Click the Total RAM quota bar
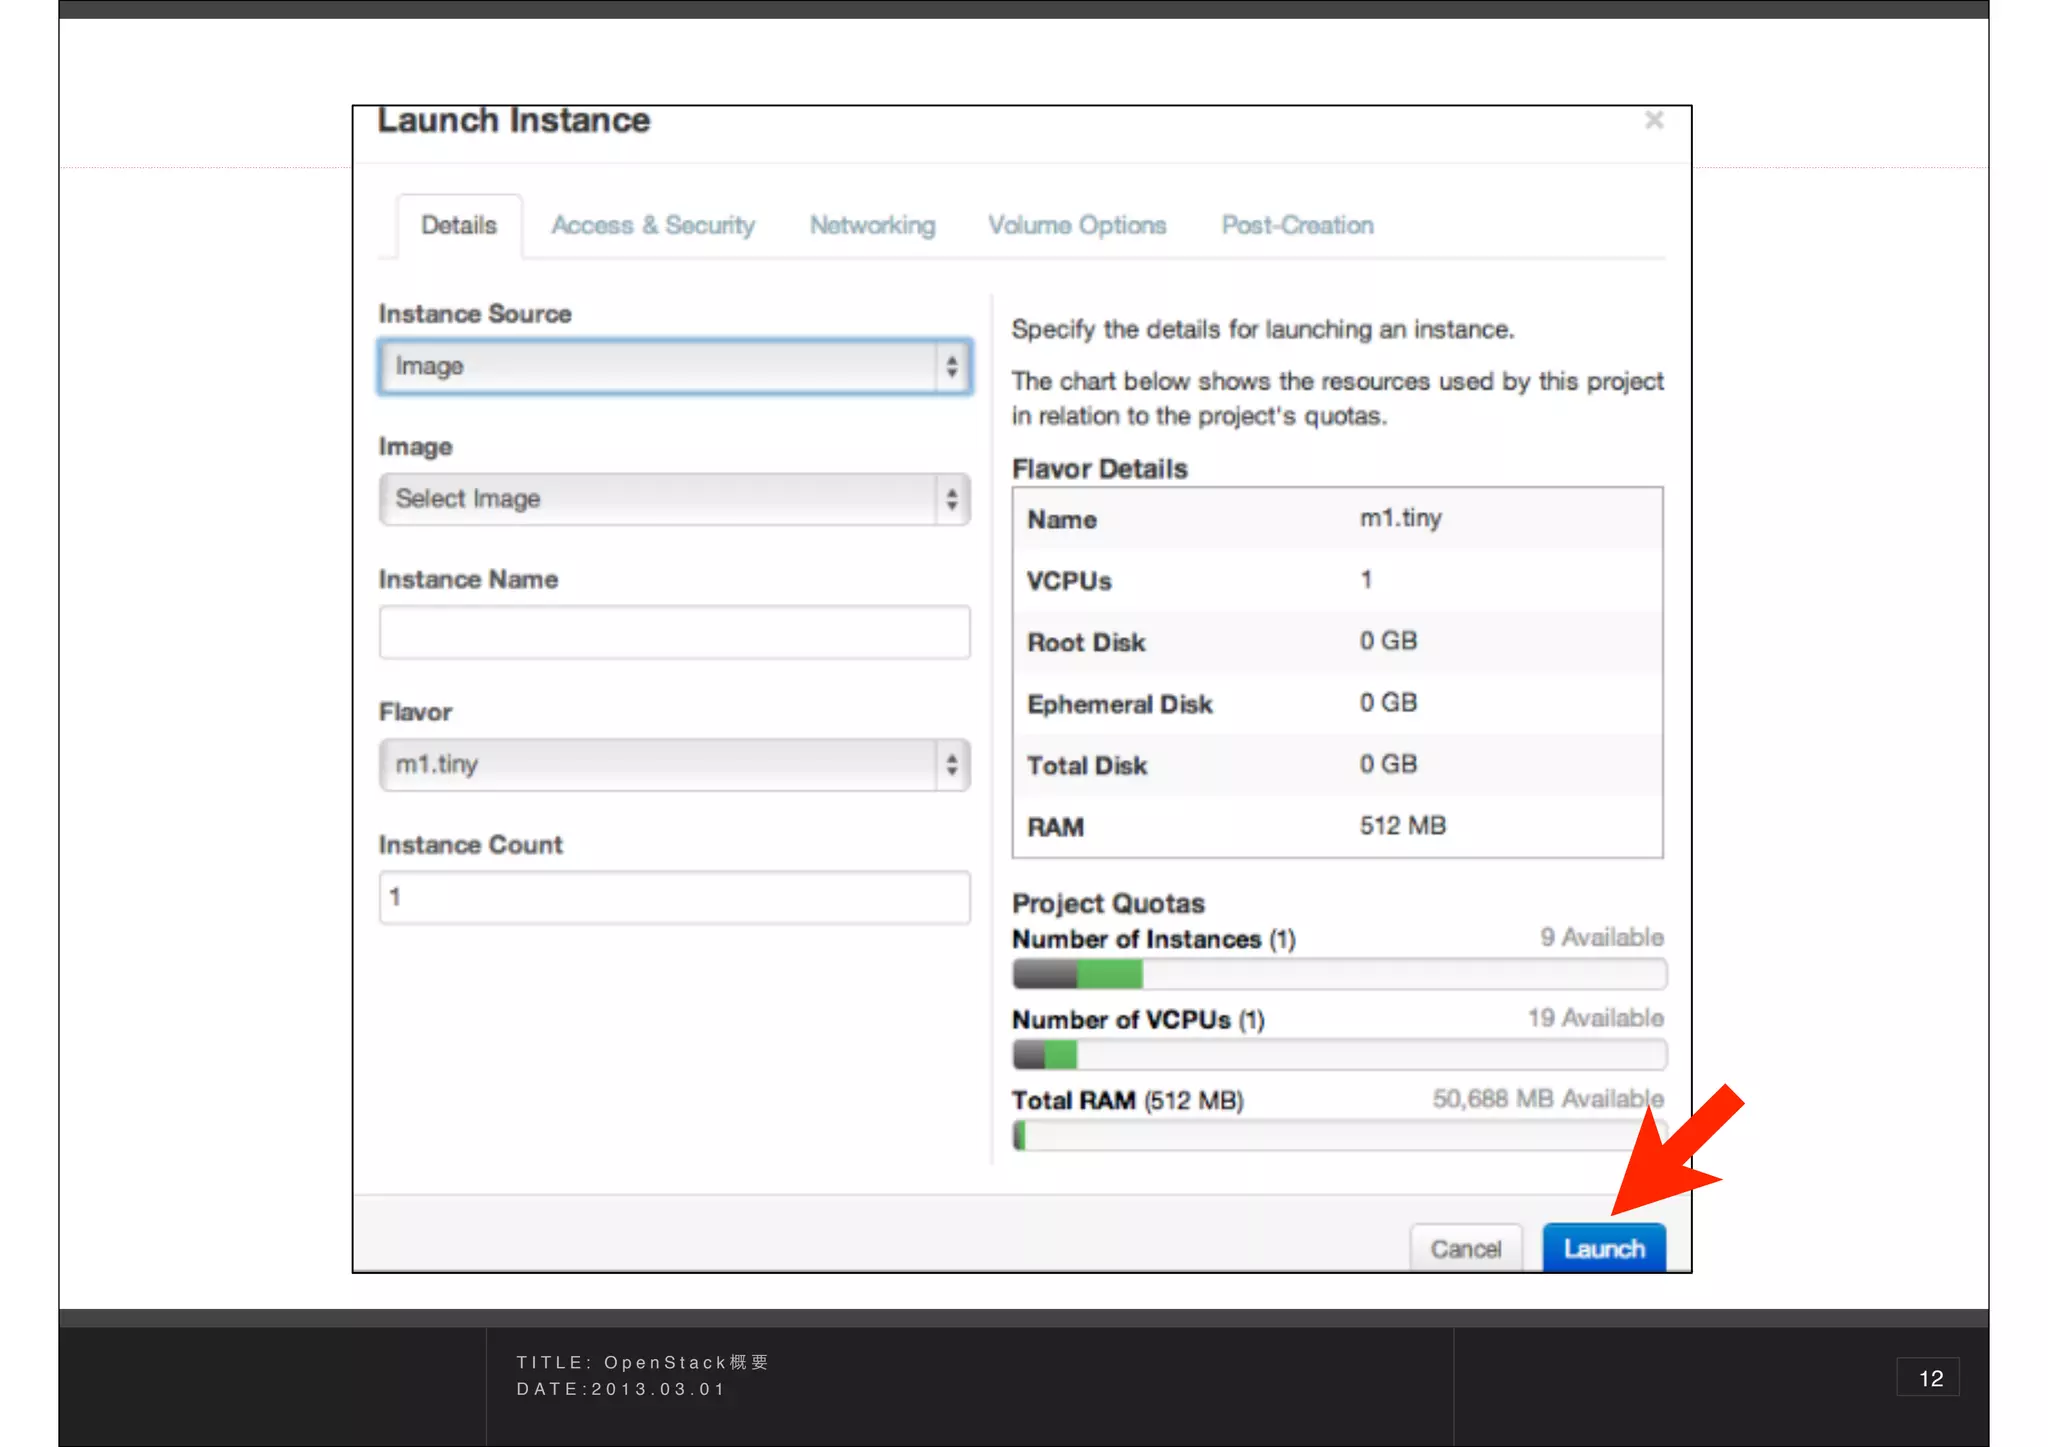 click(x=1339, y=1135)
